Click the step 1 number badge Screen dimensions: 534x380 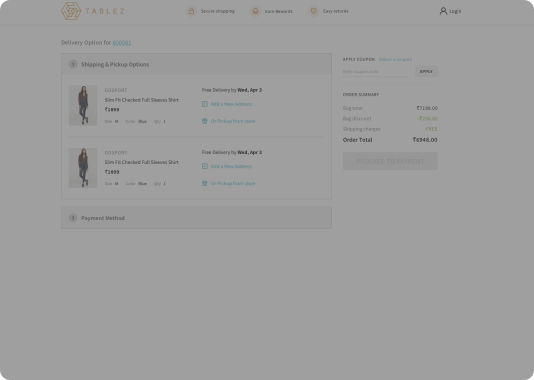[x=73, y=64]
